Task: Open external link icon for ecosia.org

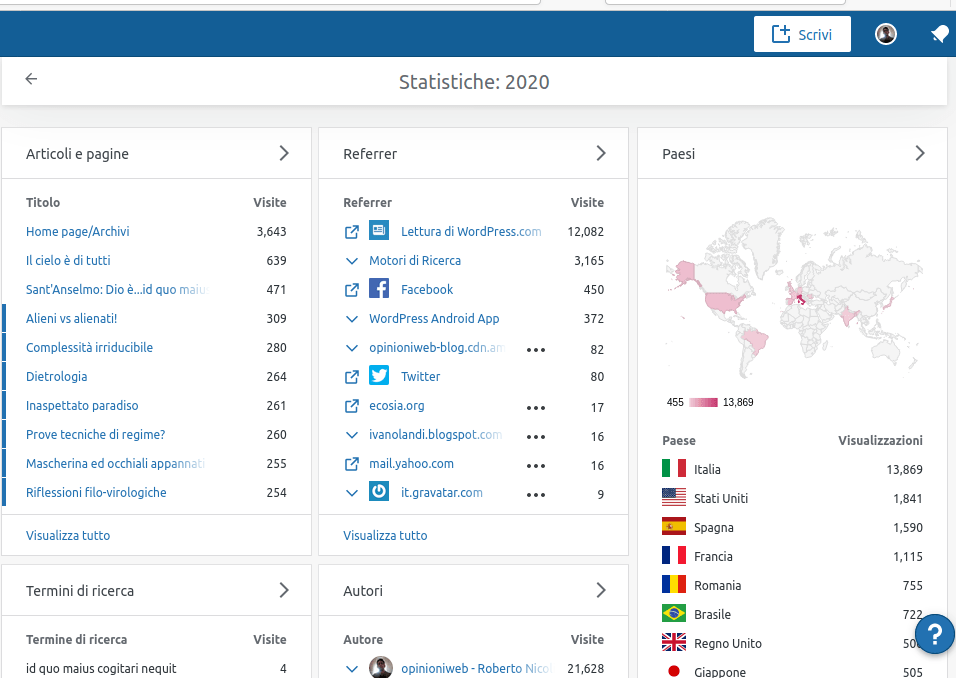Action: coord(351,406)
